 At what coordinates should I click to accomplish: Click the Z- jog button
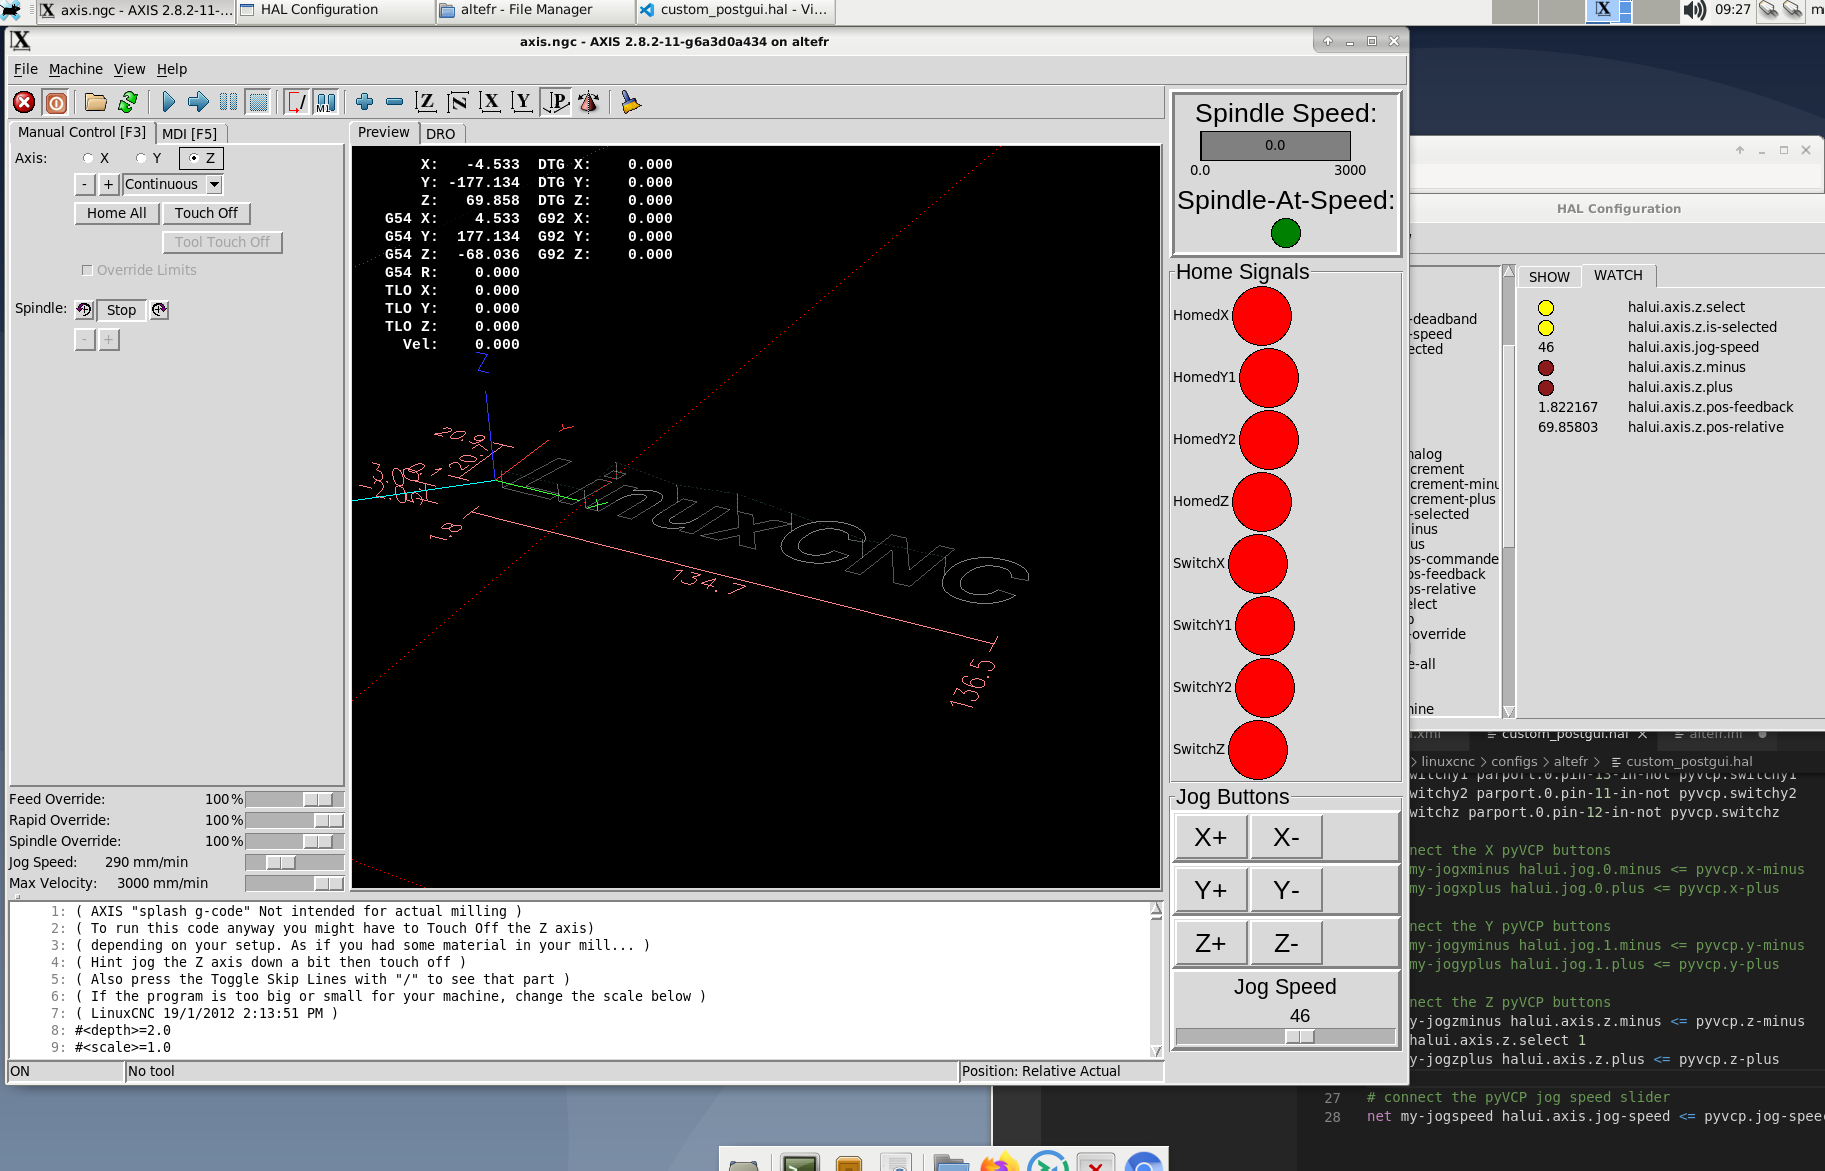[1287, 943]
